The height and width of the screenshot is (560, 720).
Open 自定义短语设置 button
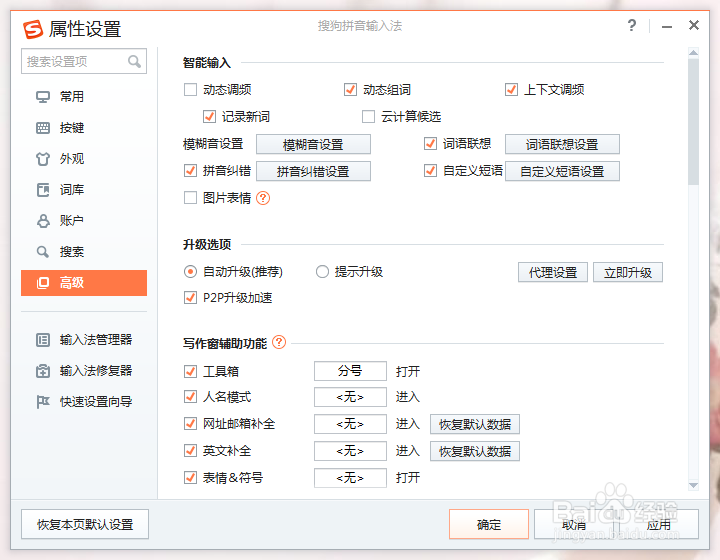point(562,171)
